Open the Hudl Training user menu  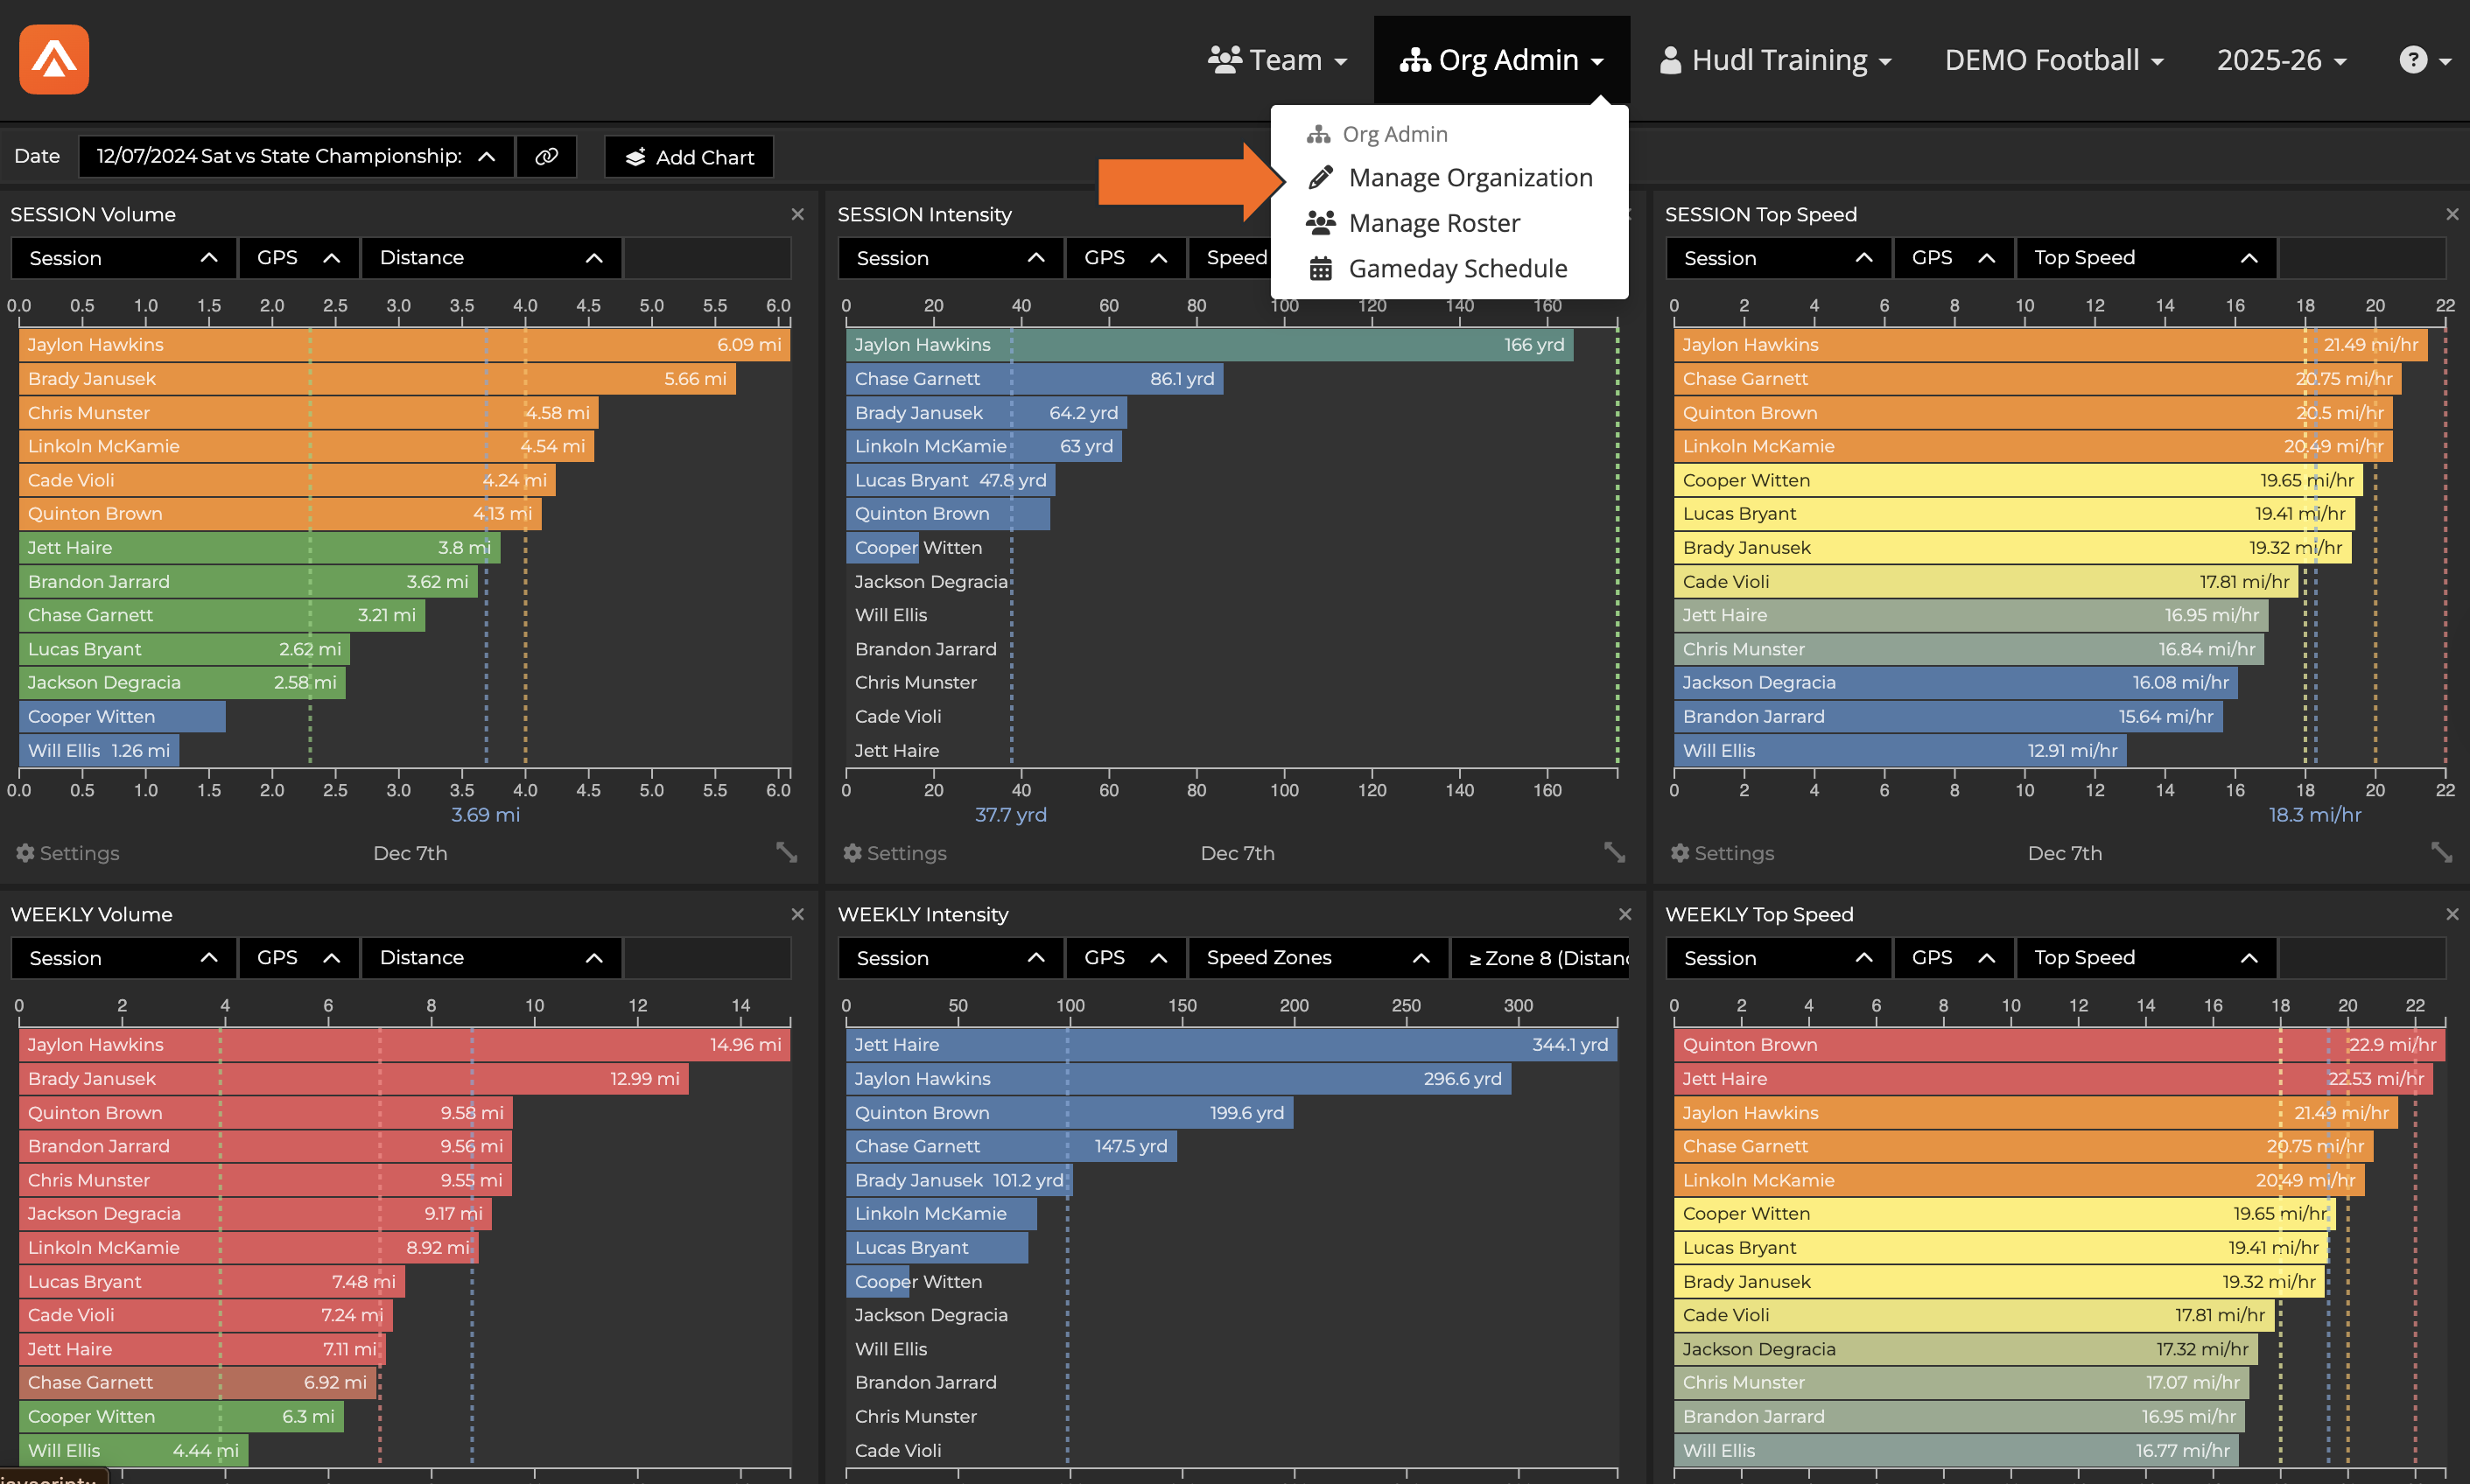click(x=1774, y=60)
